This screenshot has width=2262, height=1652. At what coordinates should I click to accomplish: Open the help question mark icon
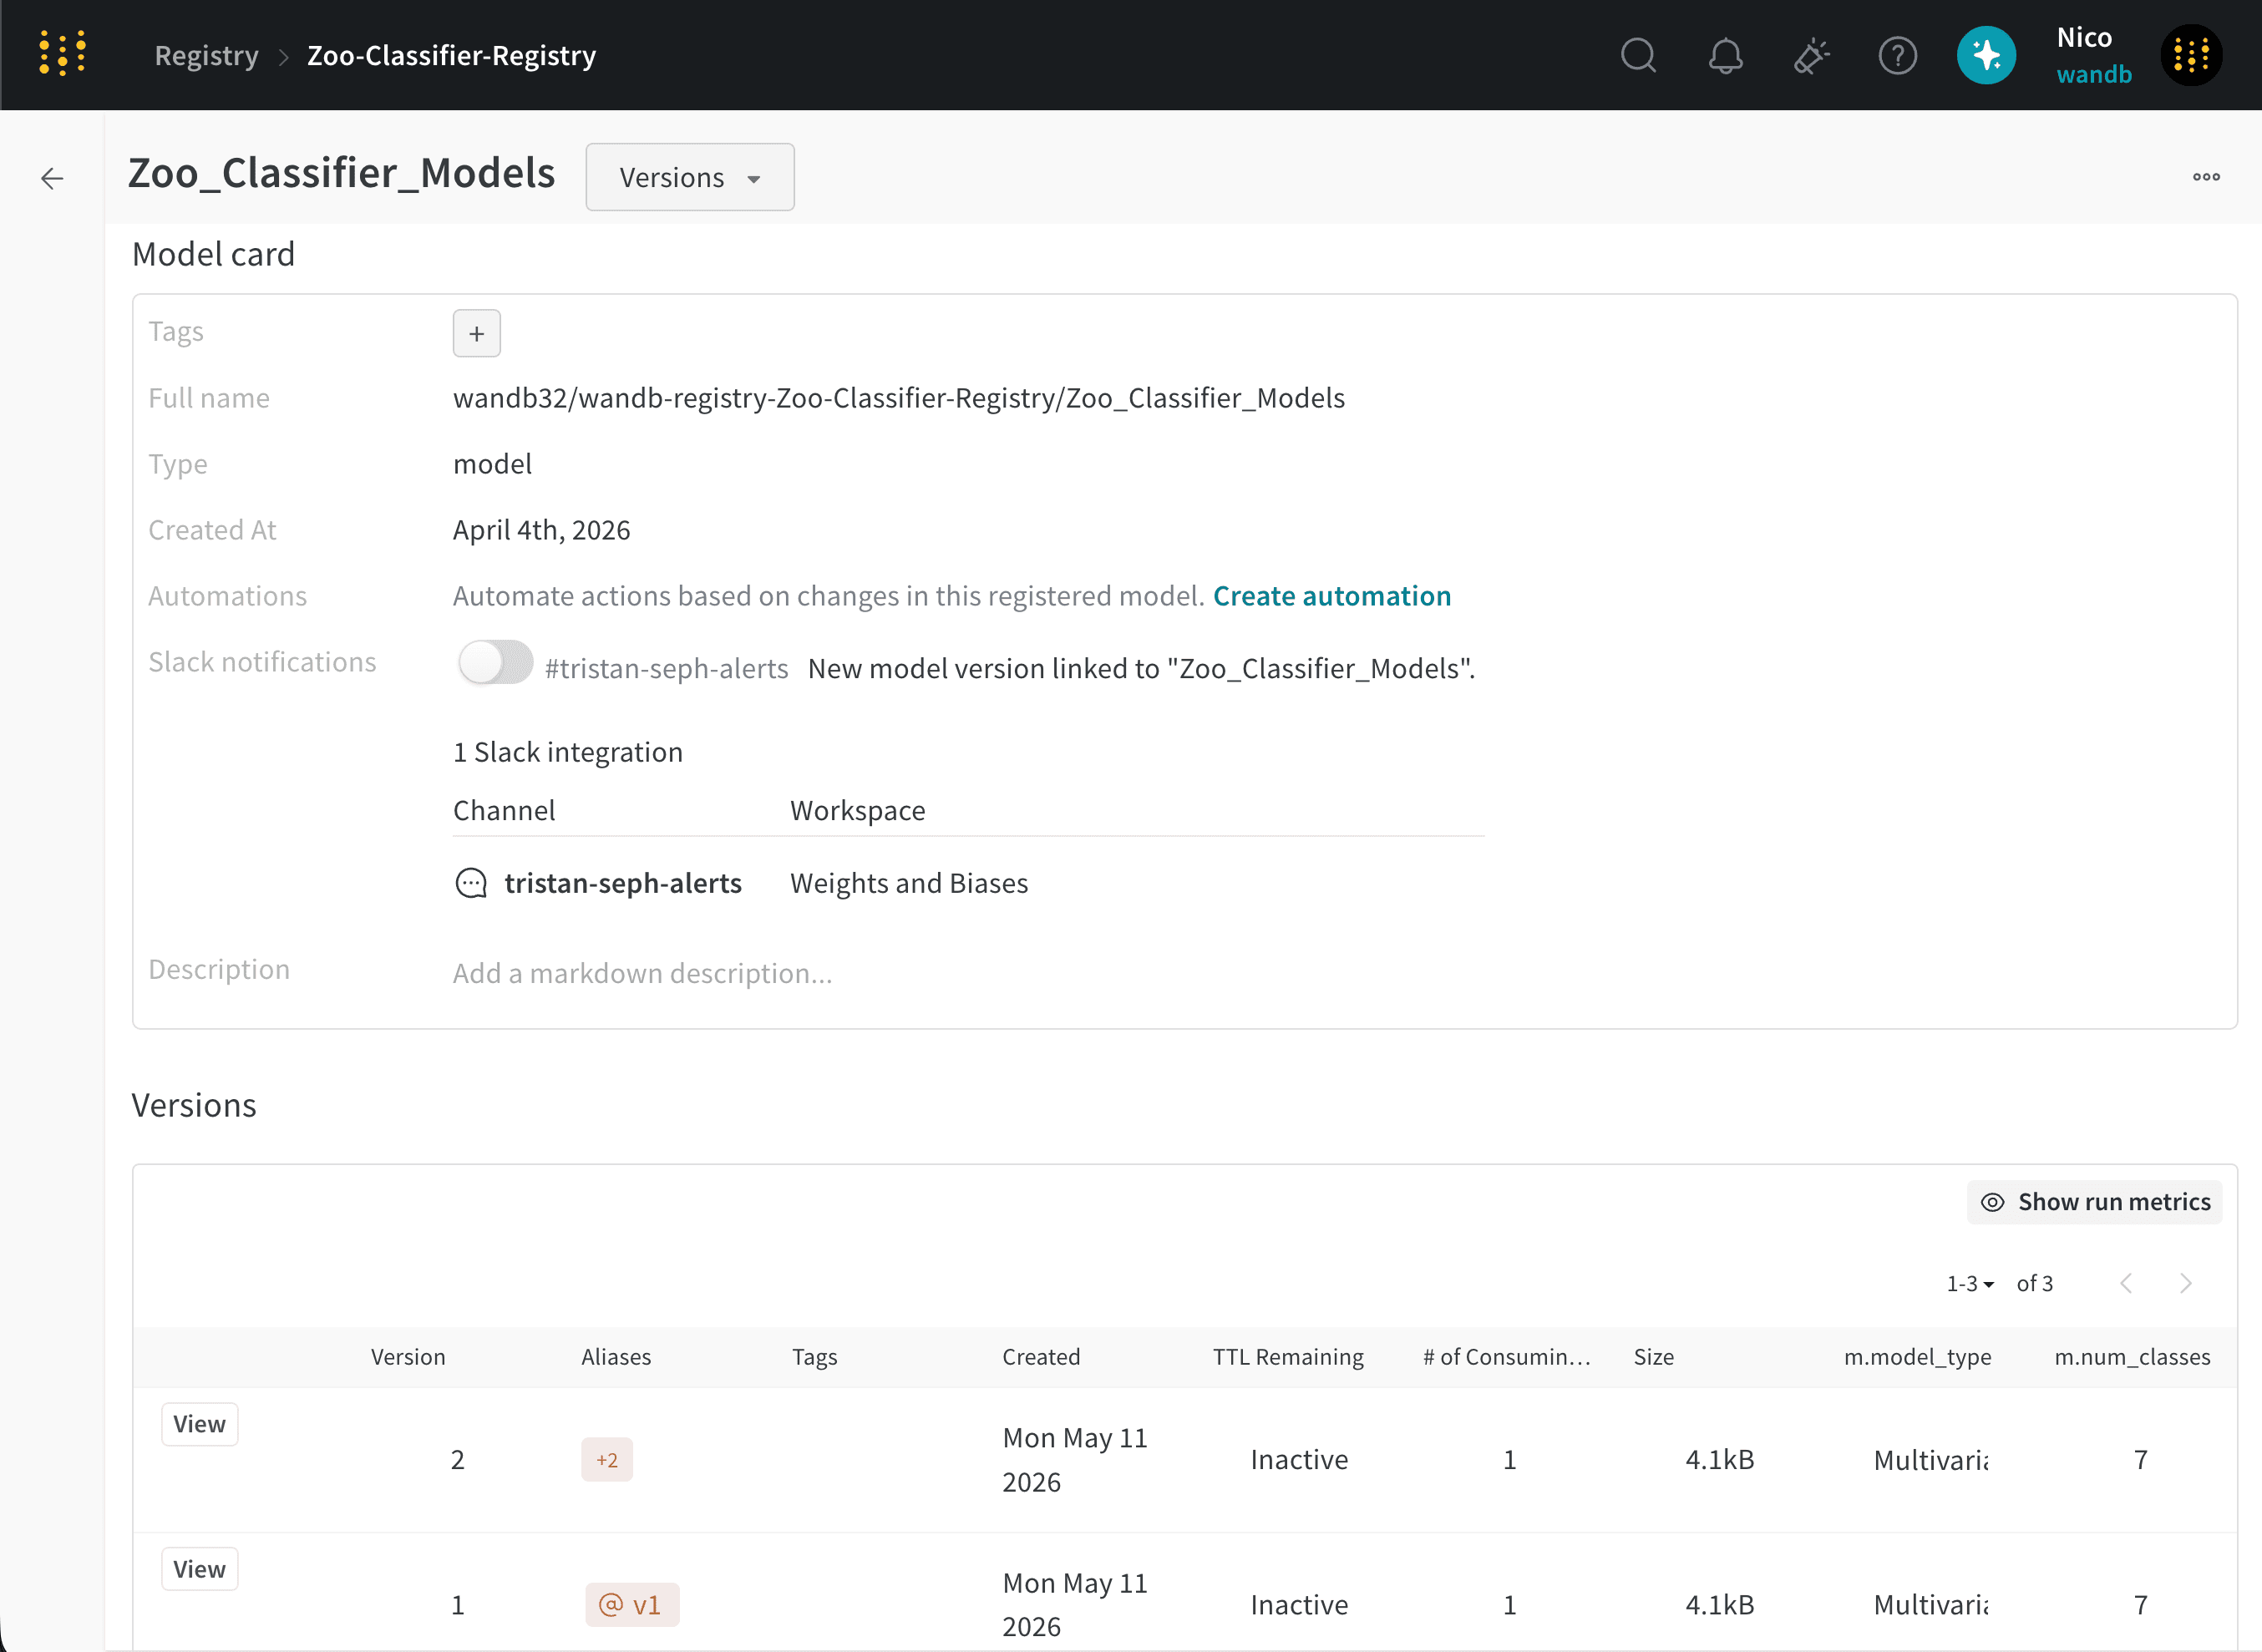pyautogui.click(x=1897, y=55)
